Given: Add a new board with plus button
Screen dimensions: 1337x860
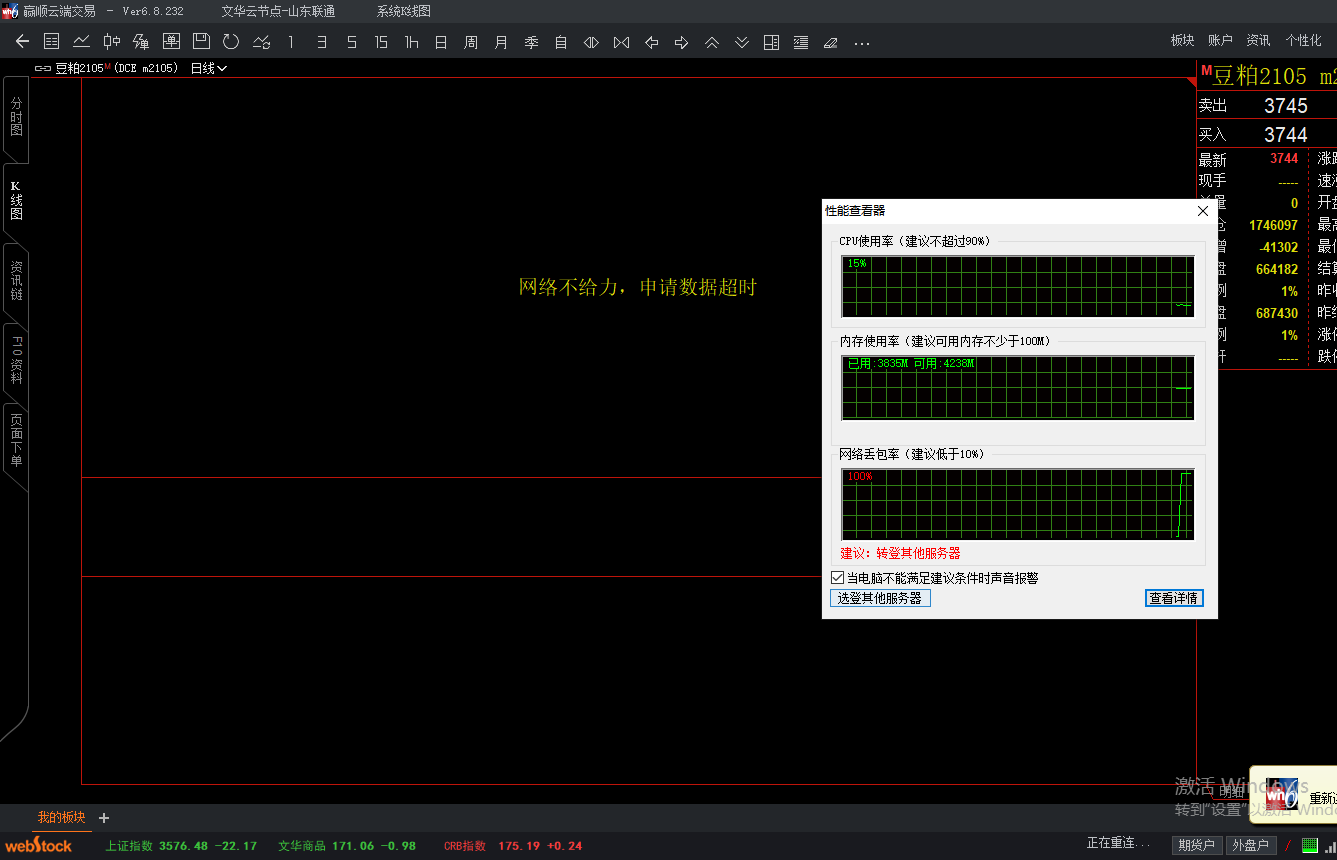Looking at the screenshot, I should pos(104,818).
